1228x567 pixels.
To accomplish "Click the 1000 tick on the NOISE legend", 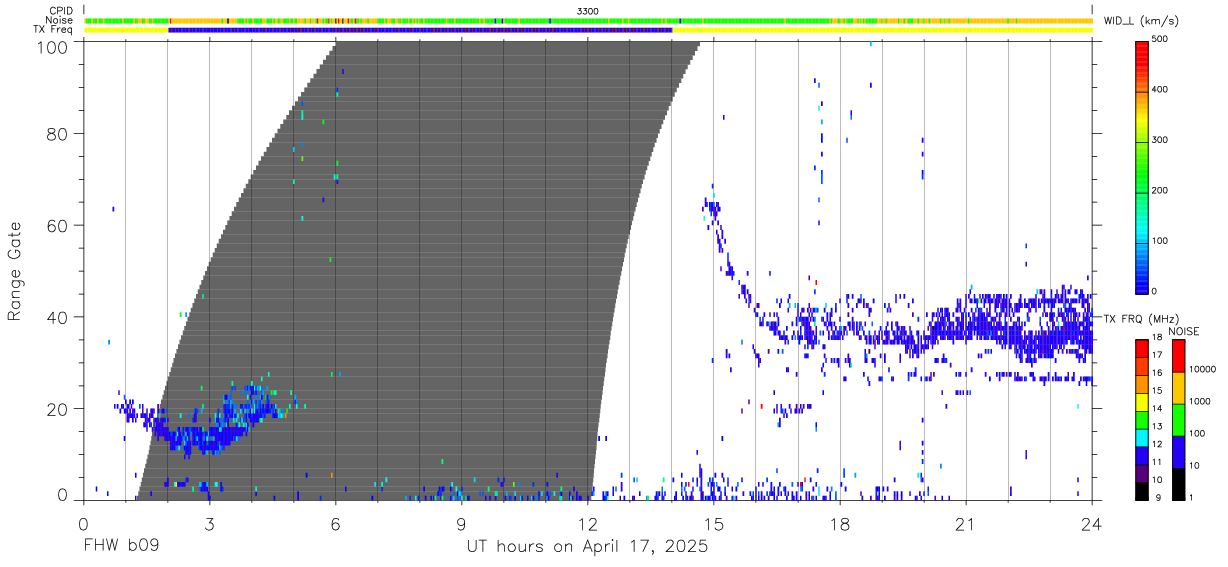I will 1200,401.
